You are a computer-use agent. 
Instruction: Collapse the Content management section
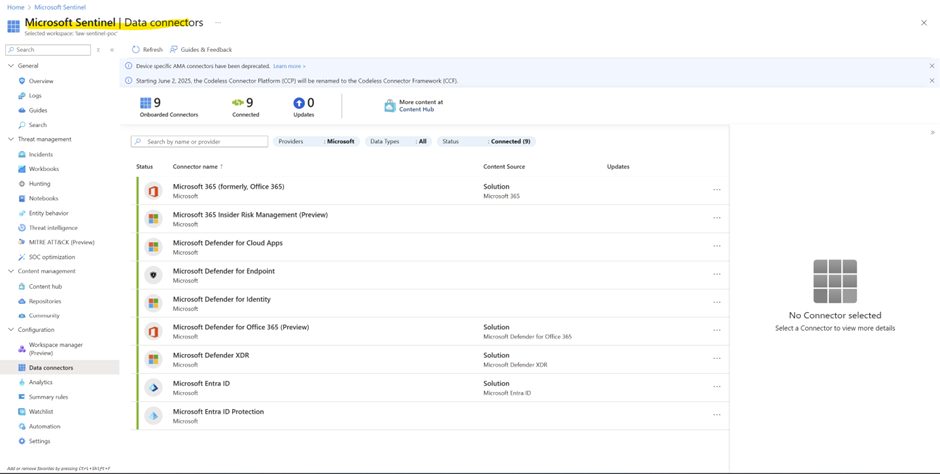coord(11,271)
